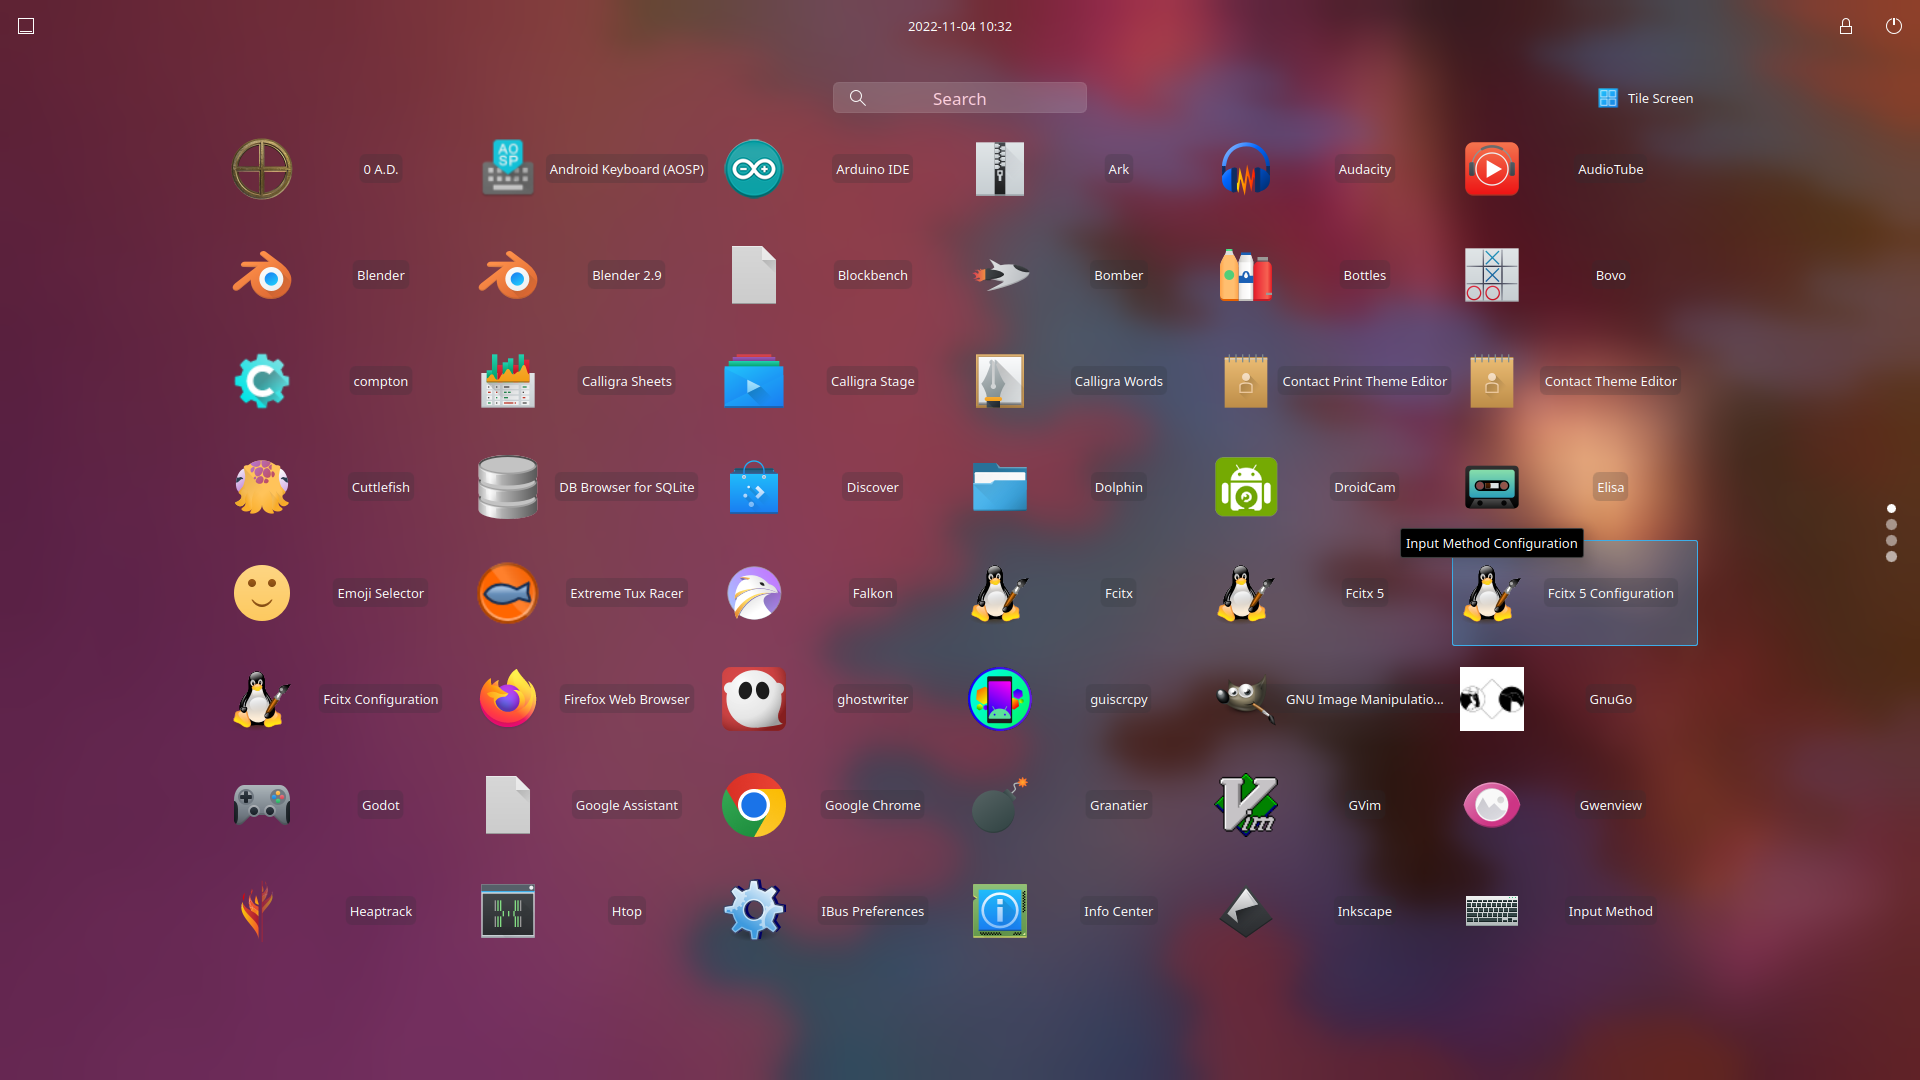The image size is (1920, 1080).
Task: Launch the GNU Image Manipulation Program icon
Action: pyautogui.click(x=1246, y=699)
